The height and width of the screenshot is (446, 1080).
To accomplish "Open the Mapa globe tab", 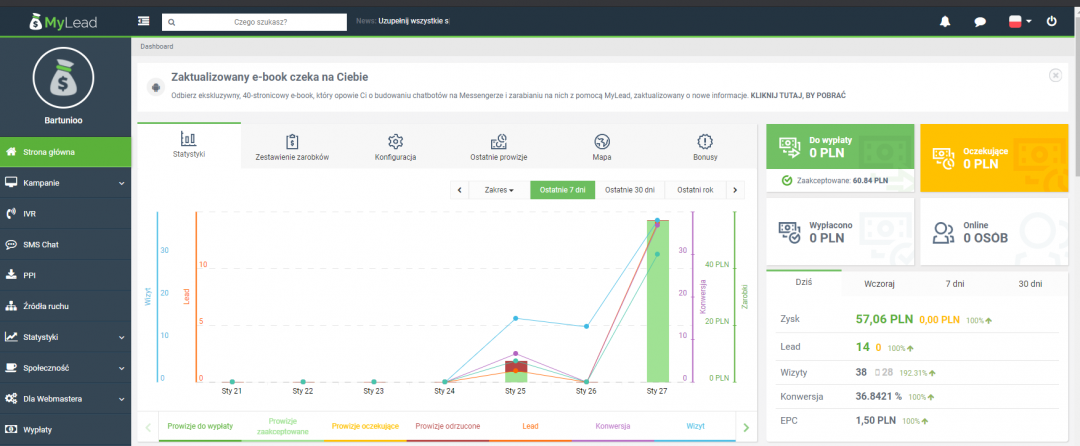I will (x=601, y=147).
